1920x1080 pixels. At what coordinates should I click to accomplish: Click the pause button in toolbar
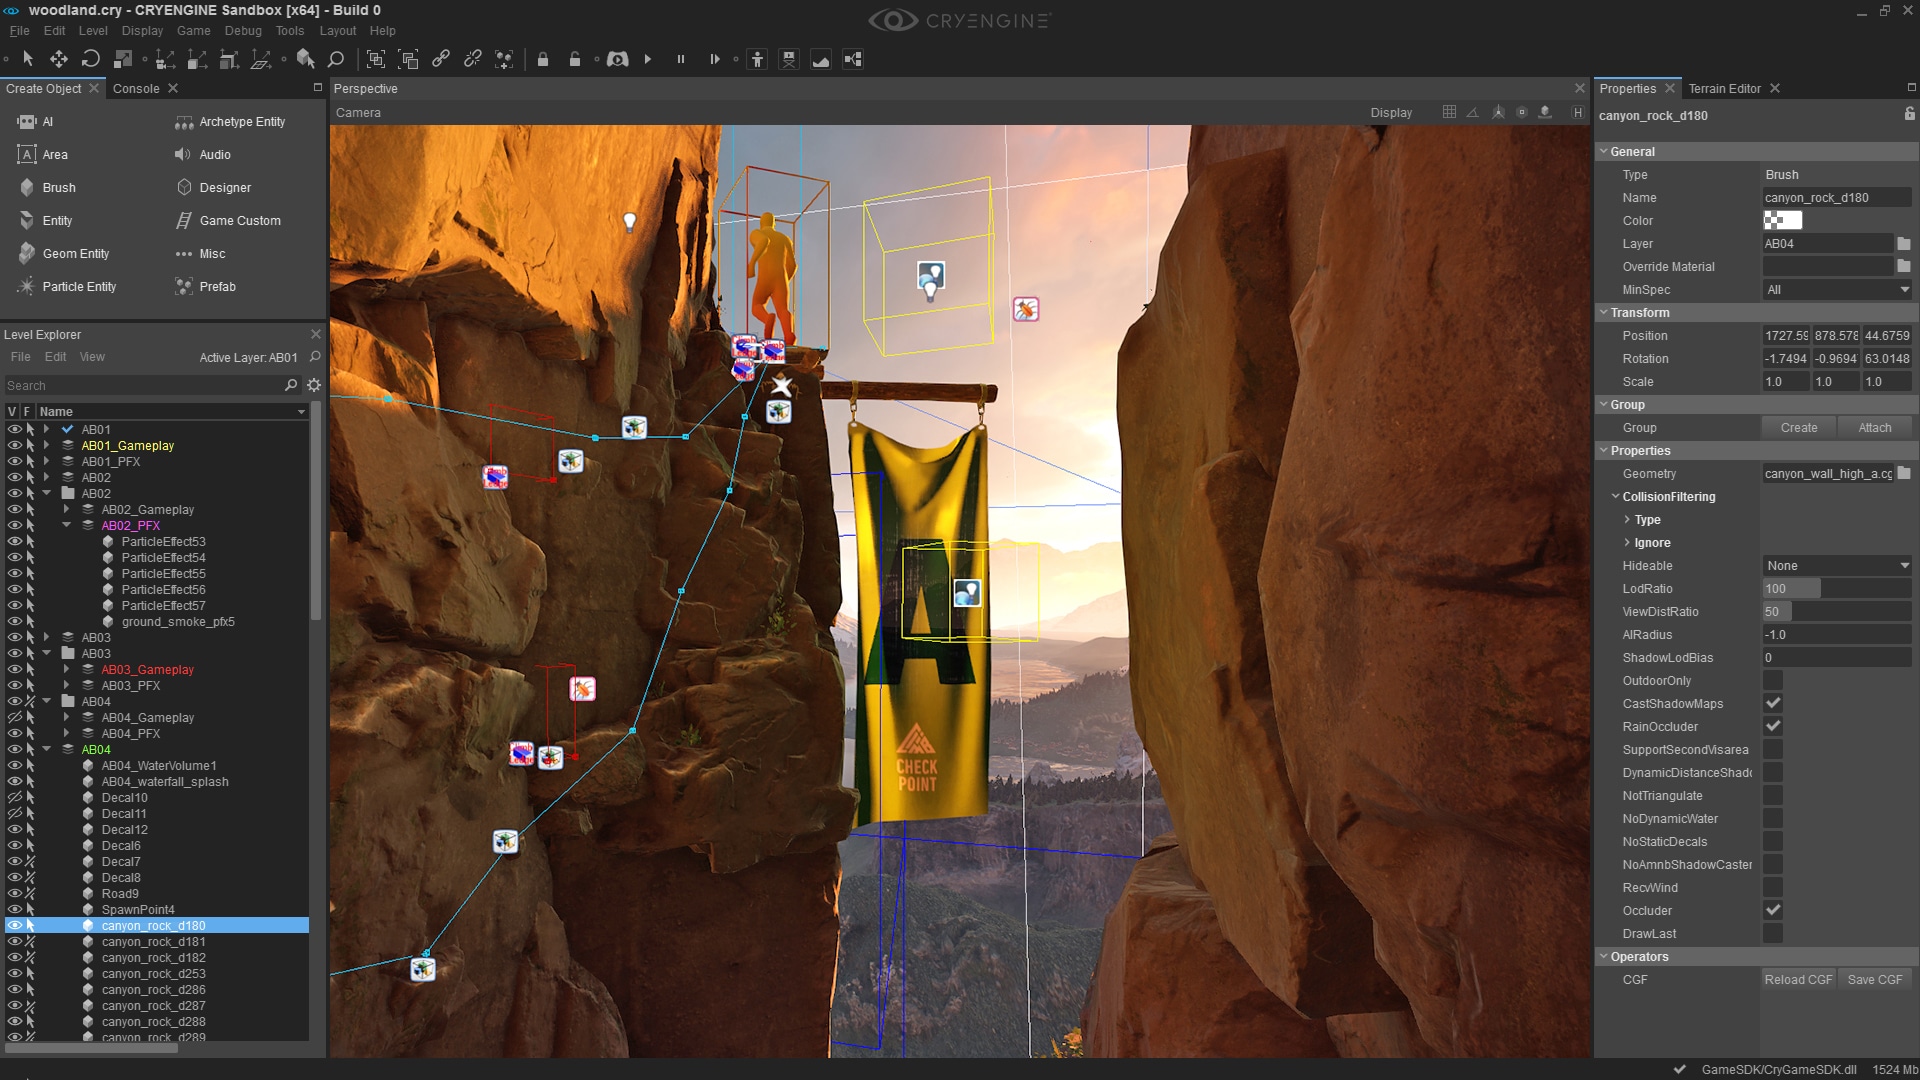pyautogui.click(x=681, y=60)
